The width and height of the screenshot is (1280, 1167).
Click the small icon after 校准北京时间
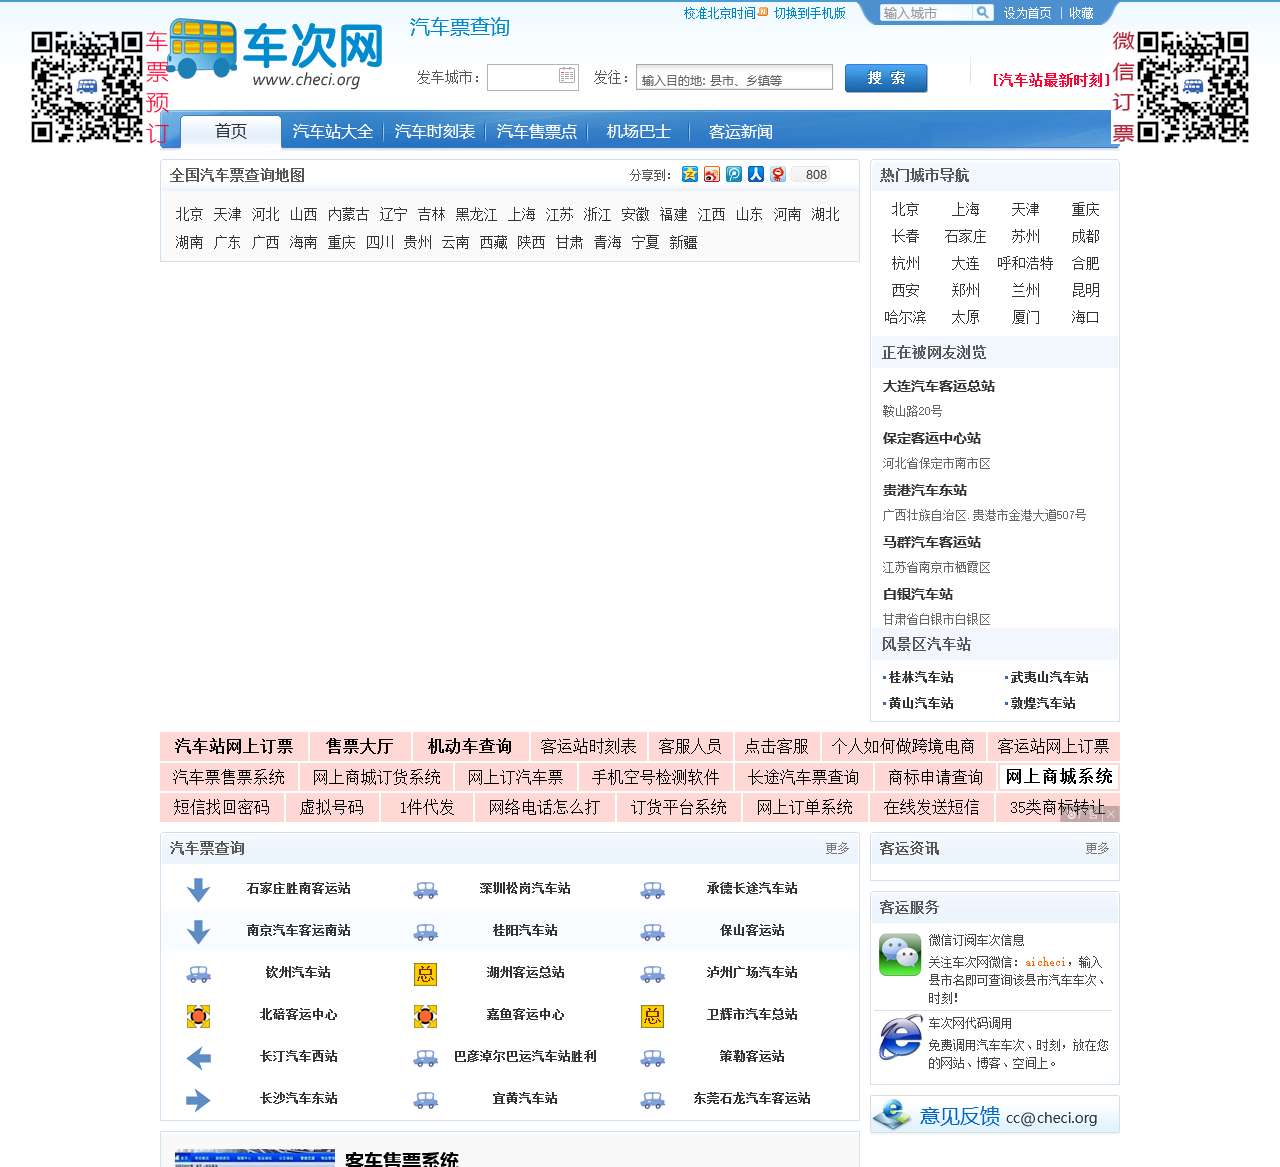763,12
